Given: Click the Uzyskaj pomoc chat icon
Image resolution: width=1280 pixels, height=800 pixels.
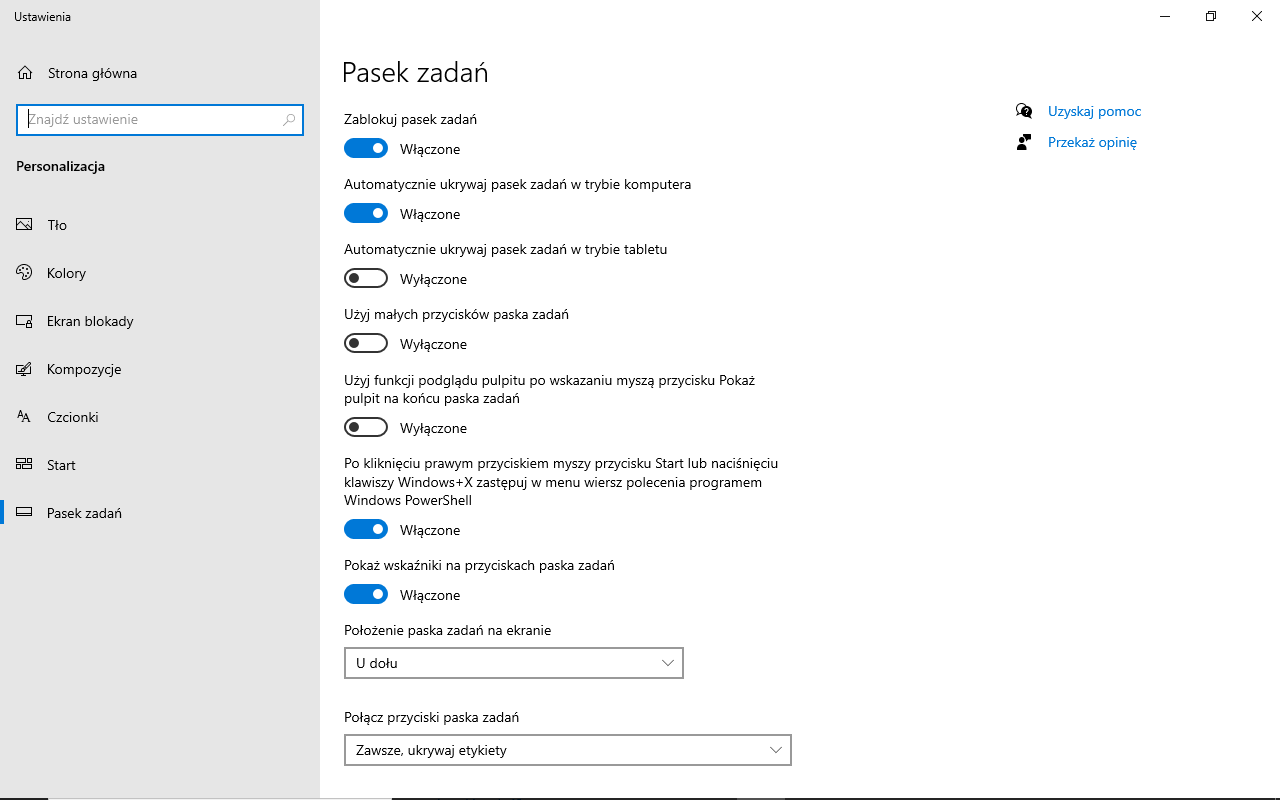Looking at the screenshot, I should coord(1023,111).
